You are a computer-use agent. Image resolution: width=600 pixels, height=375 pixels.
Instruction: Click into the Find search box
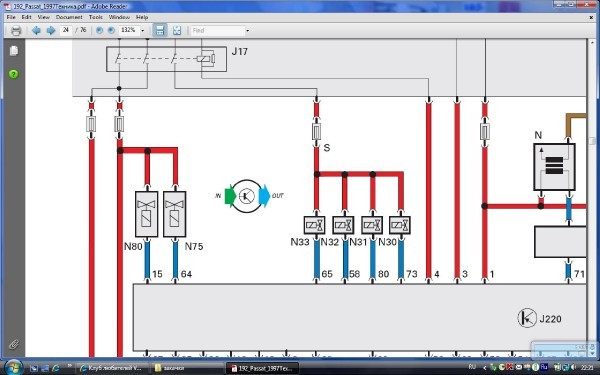tap(218, 30)
